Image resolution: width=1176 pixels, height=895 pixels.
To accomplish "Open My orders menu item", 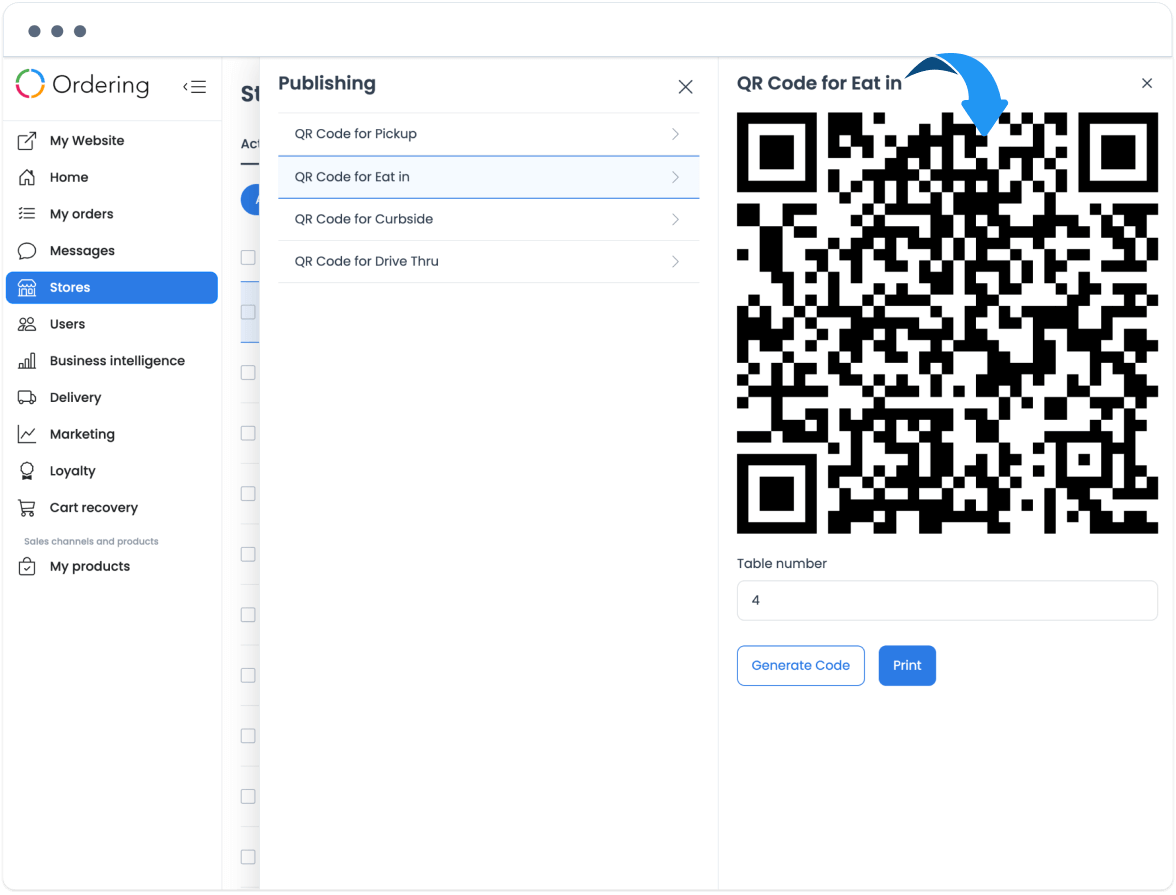I will click(x=112, y=214).
